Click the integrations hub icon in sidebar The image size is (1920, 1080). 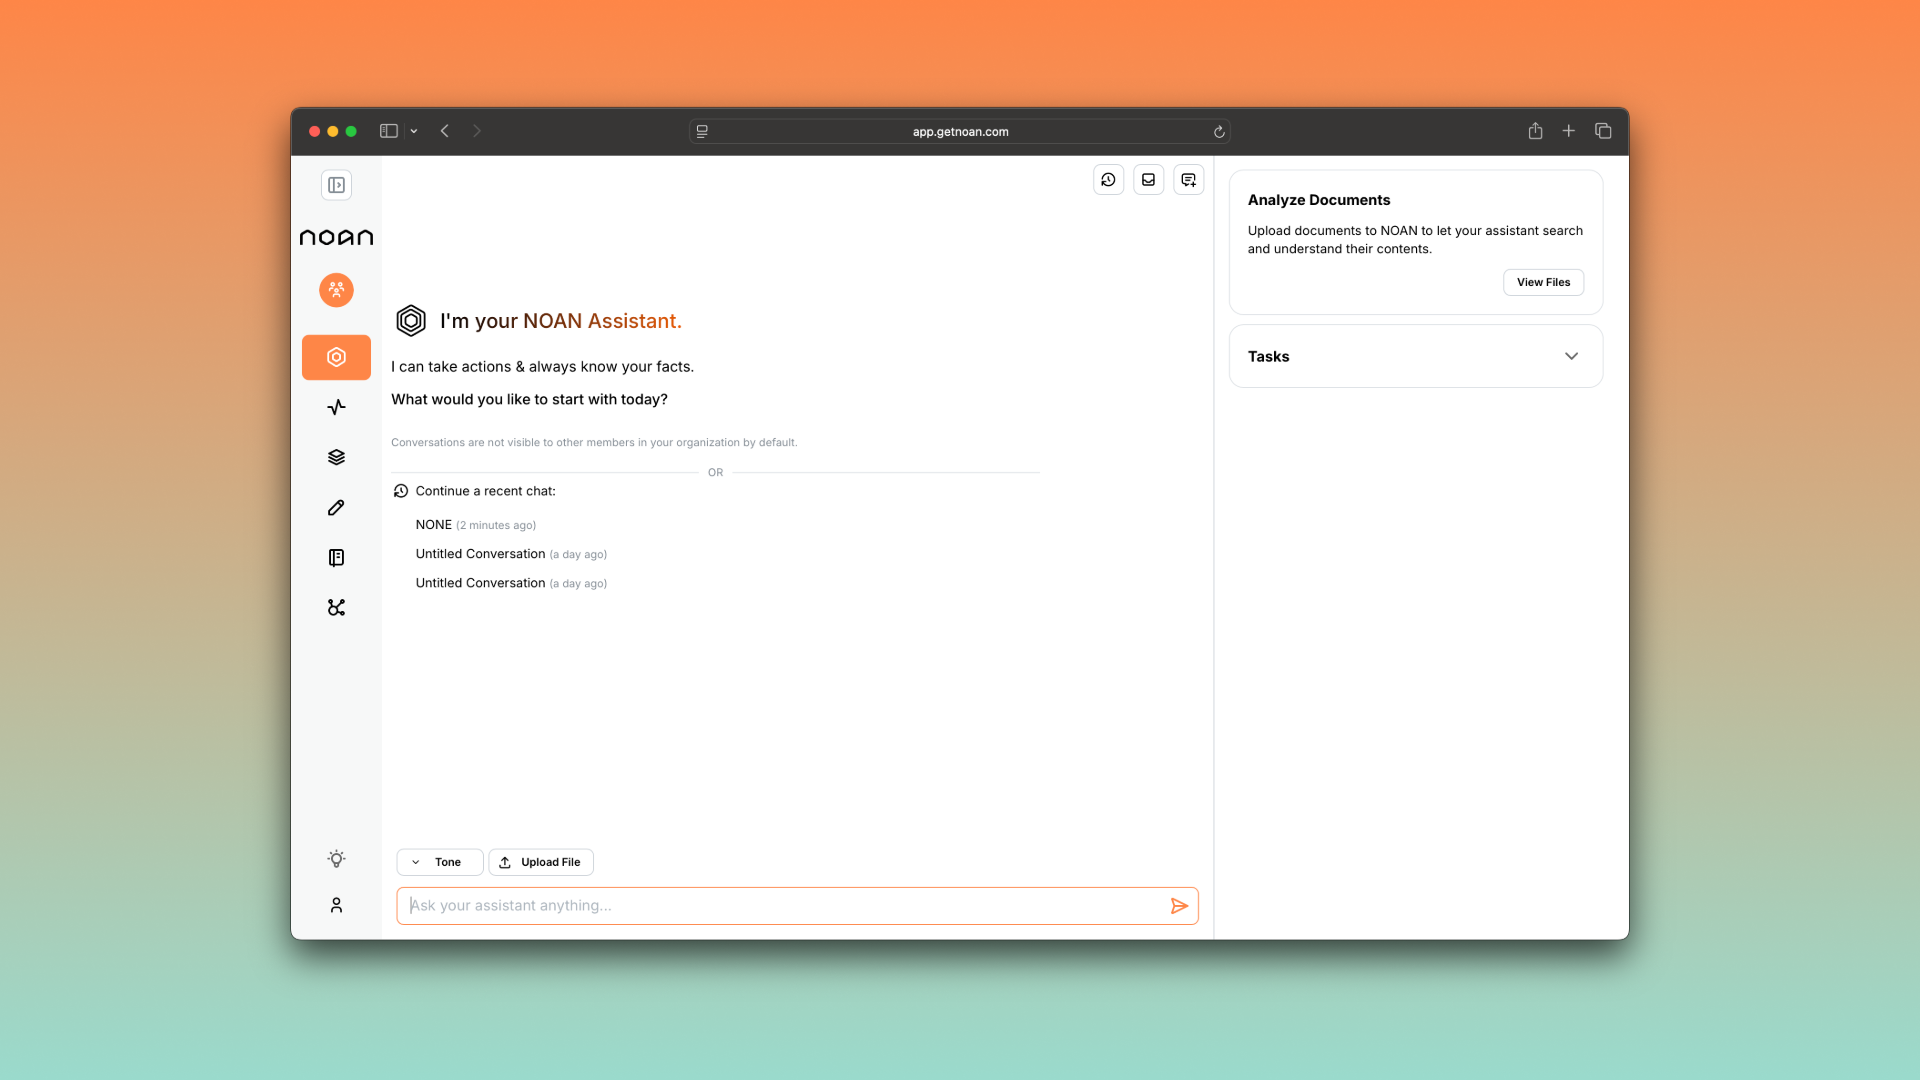(336, 607)
